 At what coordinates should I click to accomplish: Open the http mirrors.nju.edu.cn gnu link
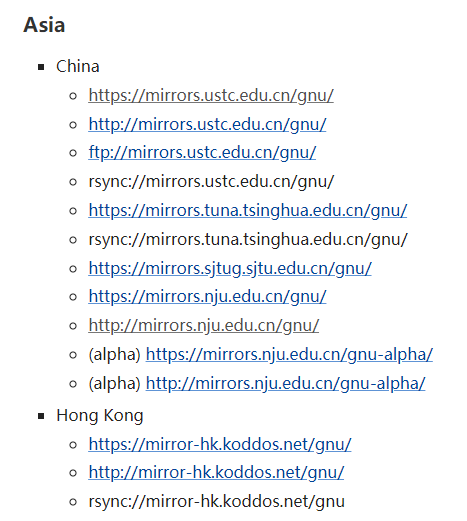point(203,325)
